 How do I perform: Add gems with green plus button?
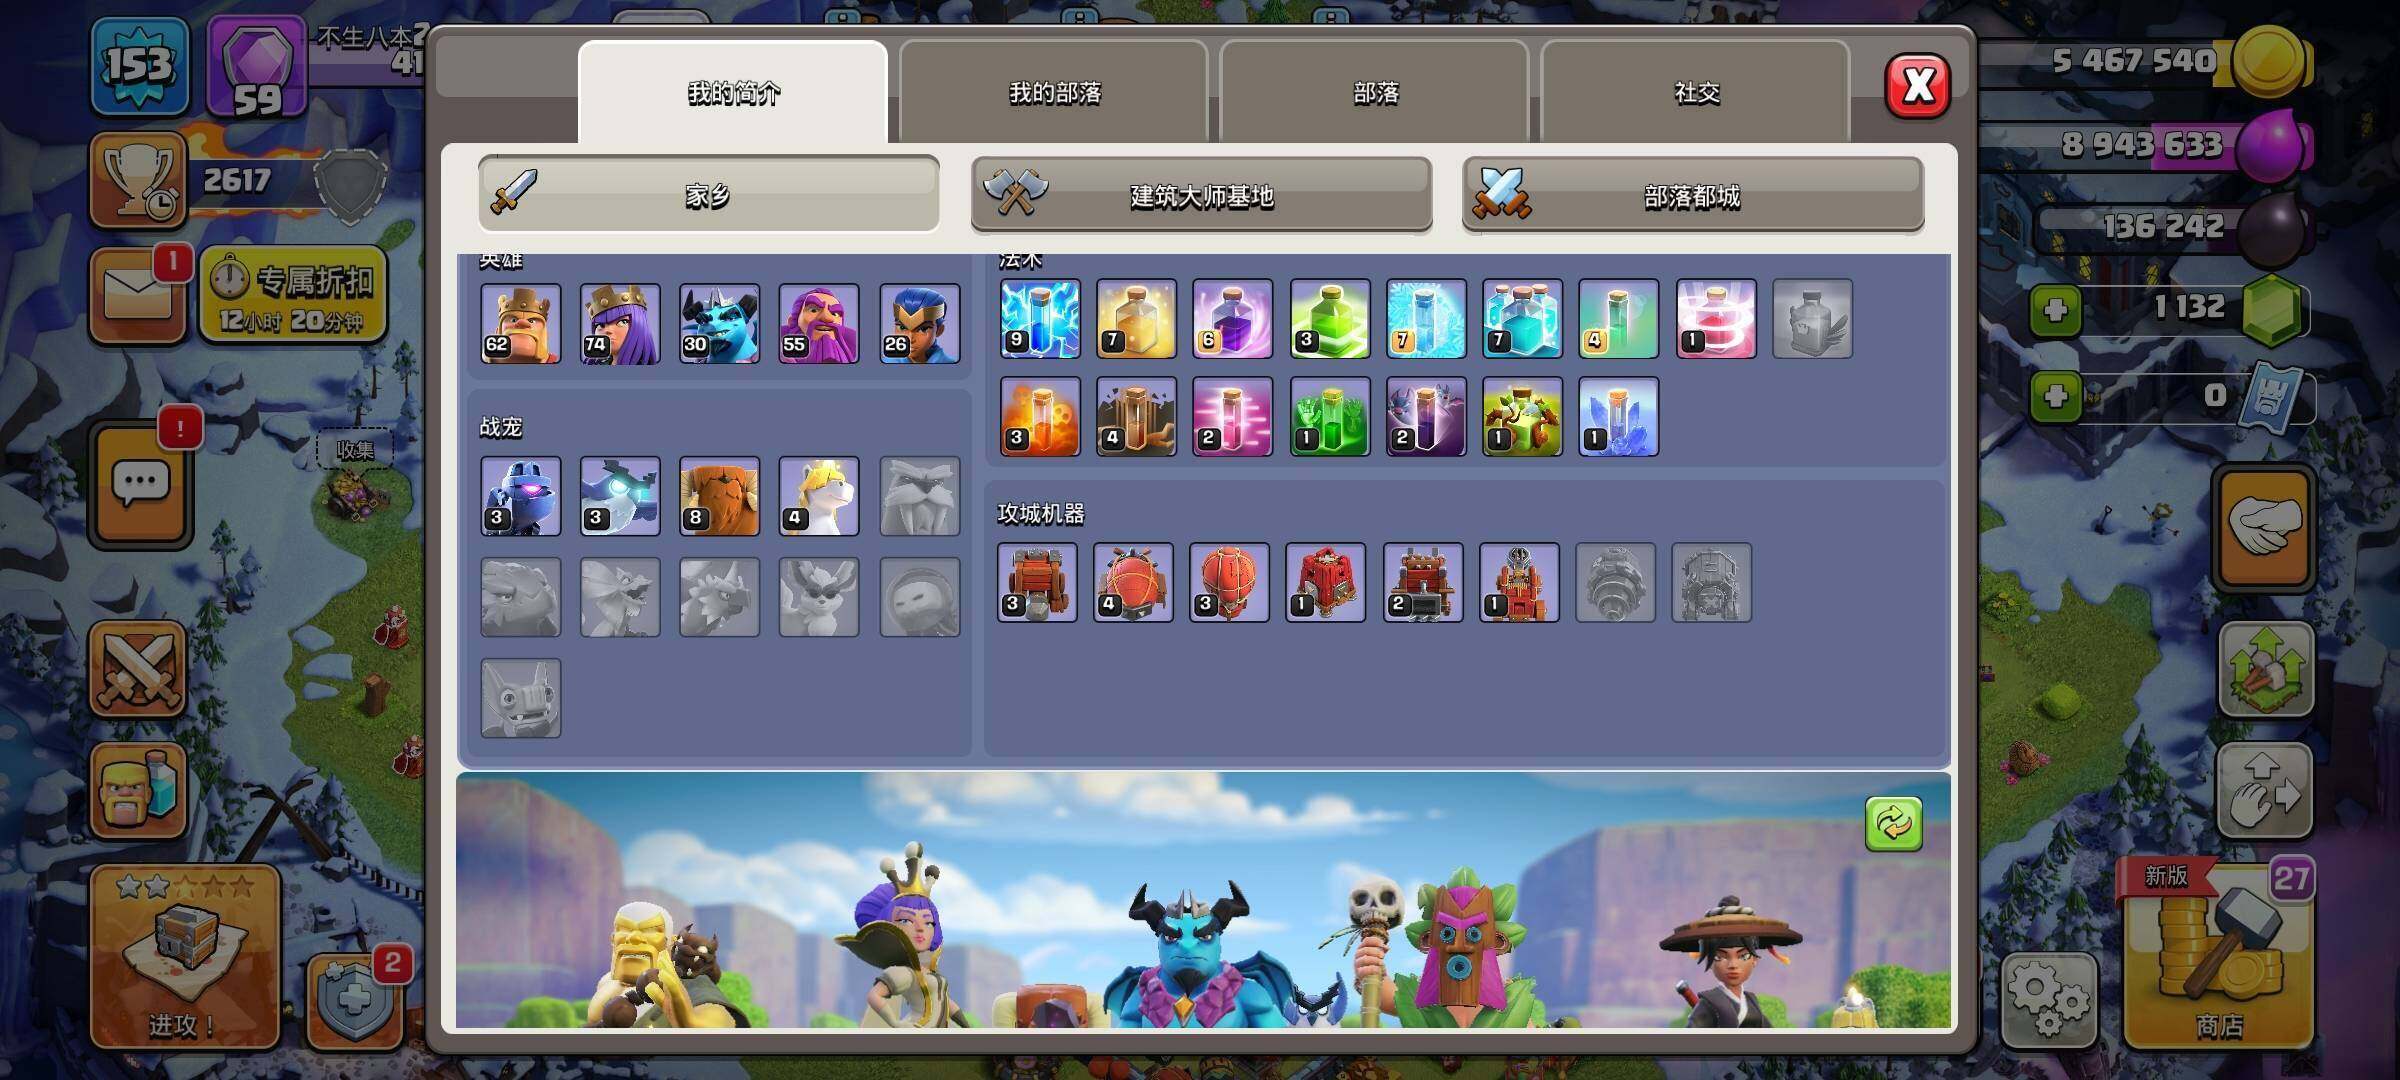(2056, 310)
